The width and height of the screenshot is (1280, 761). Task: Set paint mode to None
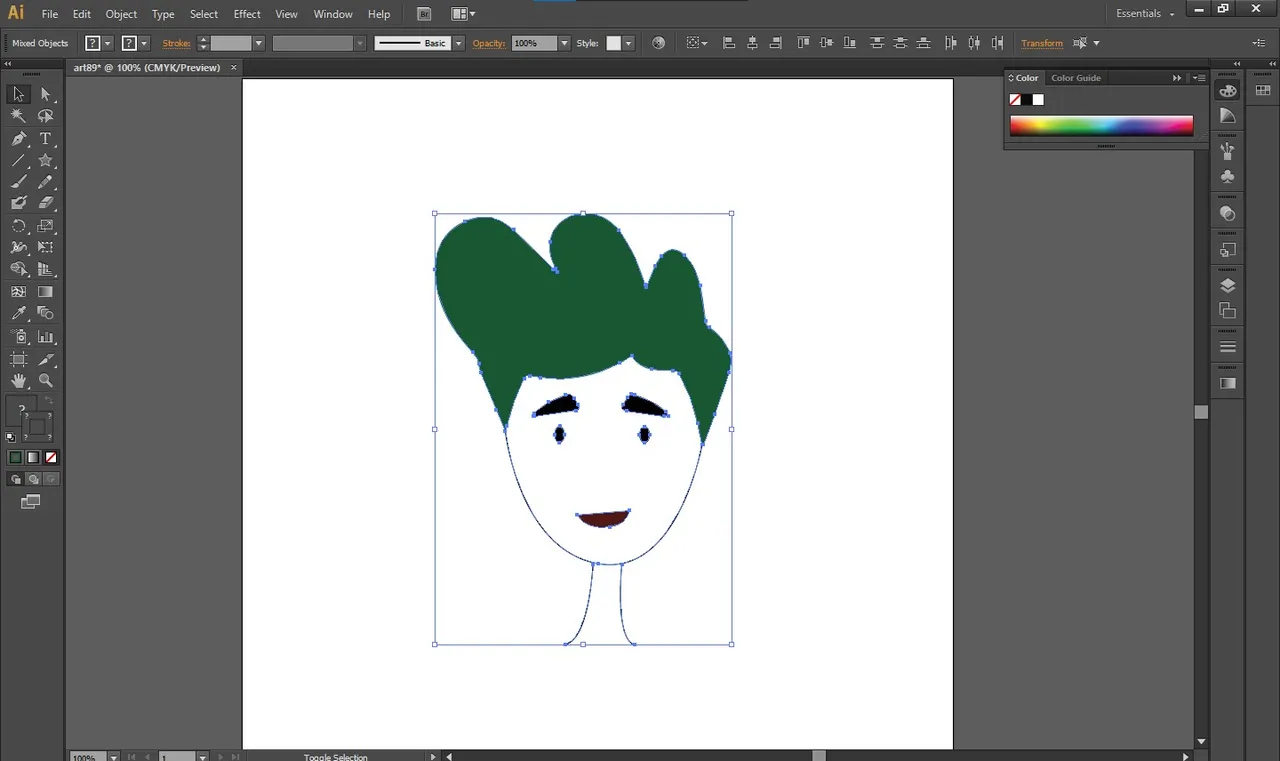(51, 457)
